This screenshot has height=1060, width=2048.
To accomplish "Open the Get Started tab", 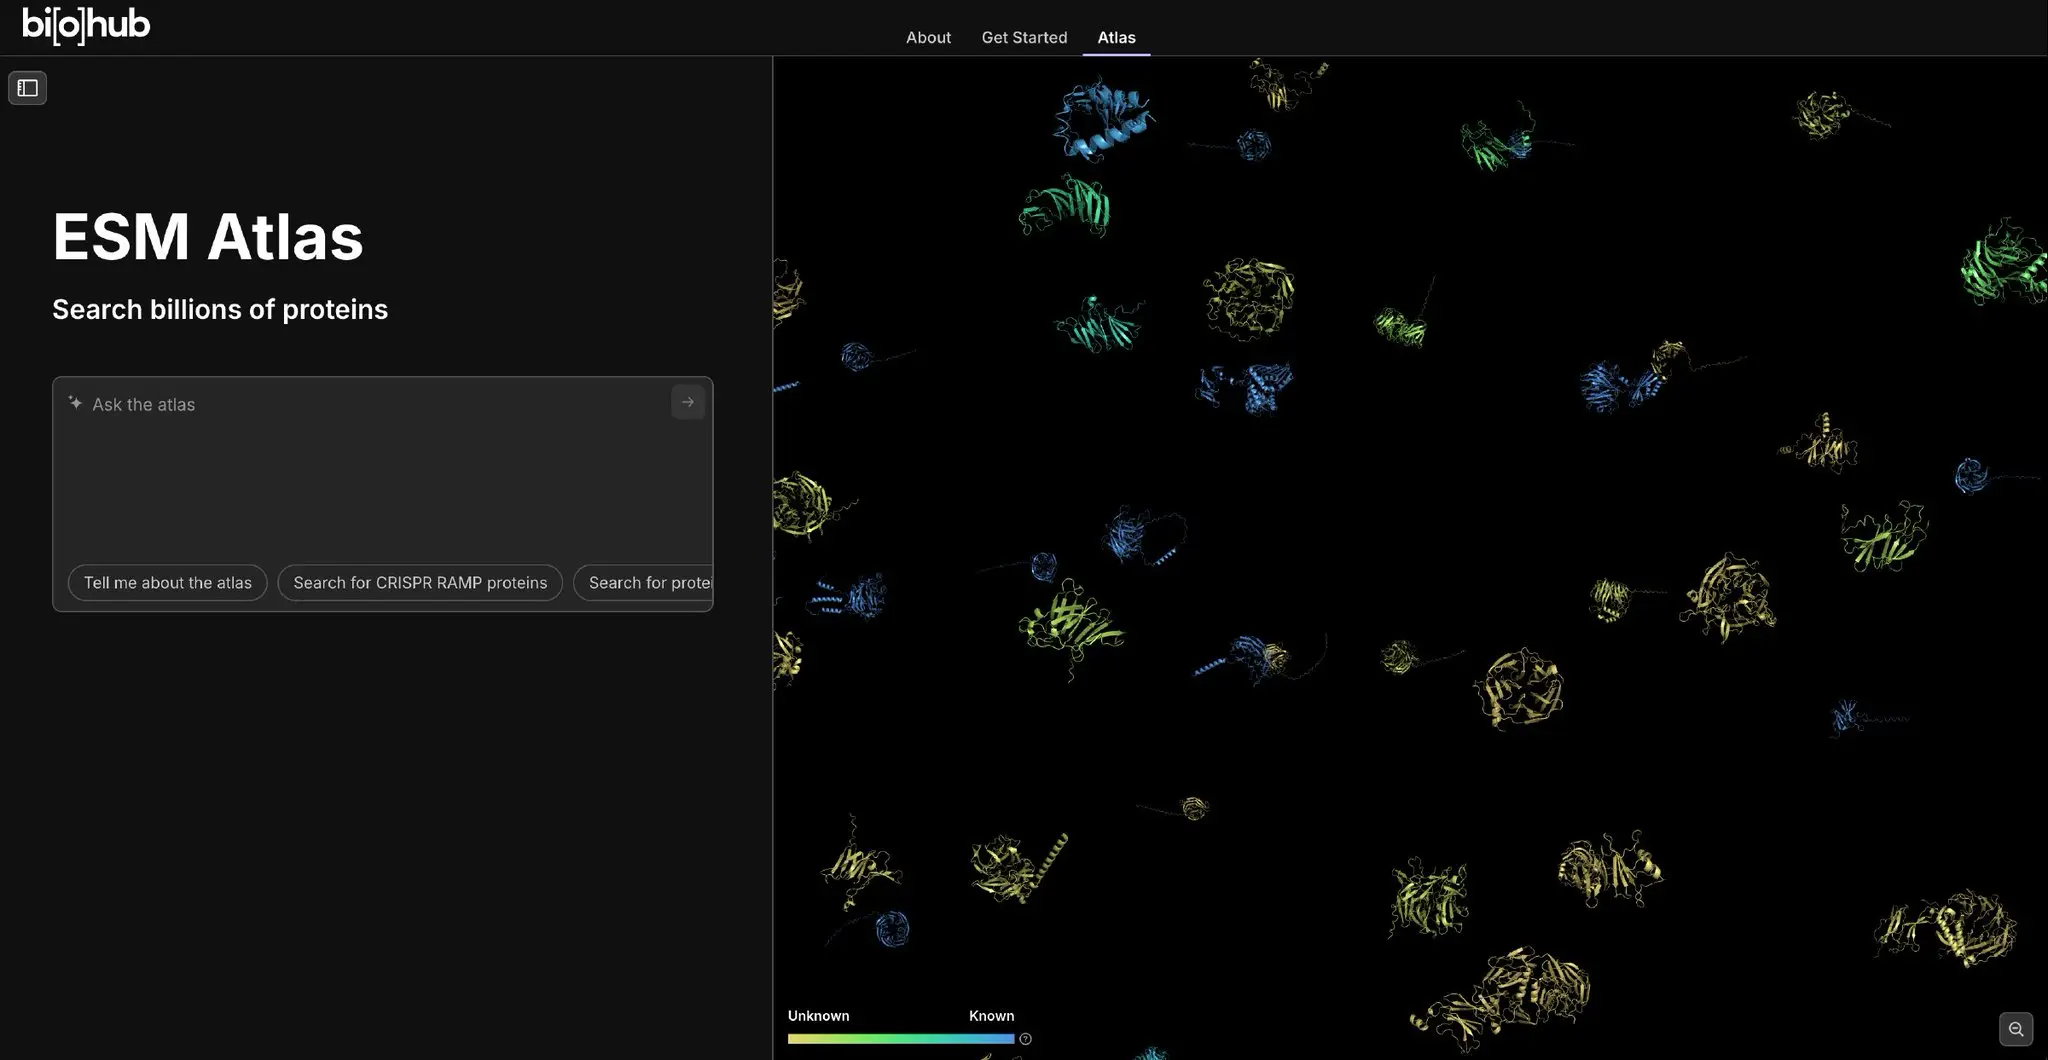I will click(1024, 37).
